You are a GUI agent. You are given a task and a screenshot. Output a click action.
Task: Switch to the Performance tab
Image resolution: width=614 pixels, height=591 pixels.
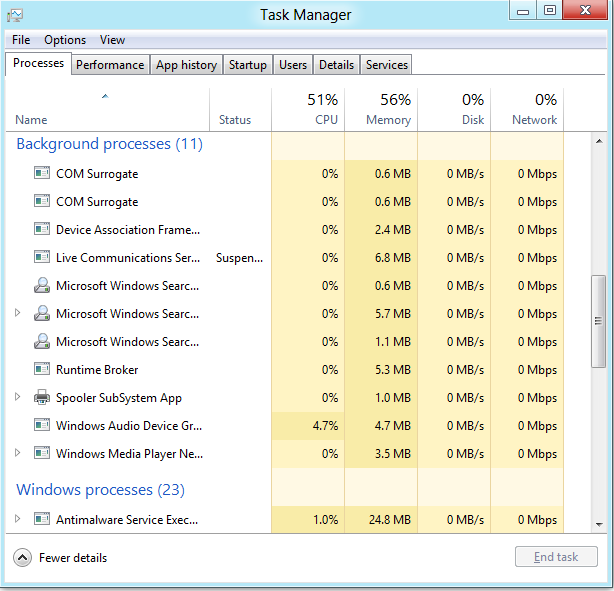coord(110,65)
